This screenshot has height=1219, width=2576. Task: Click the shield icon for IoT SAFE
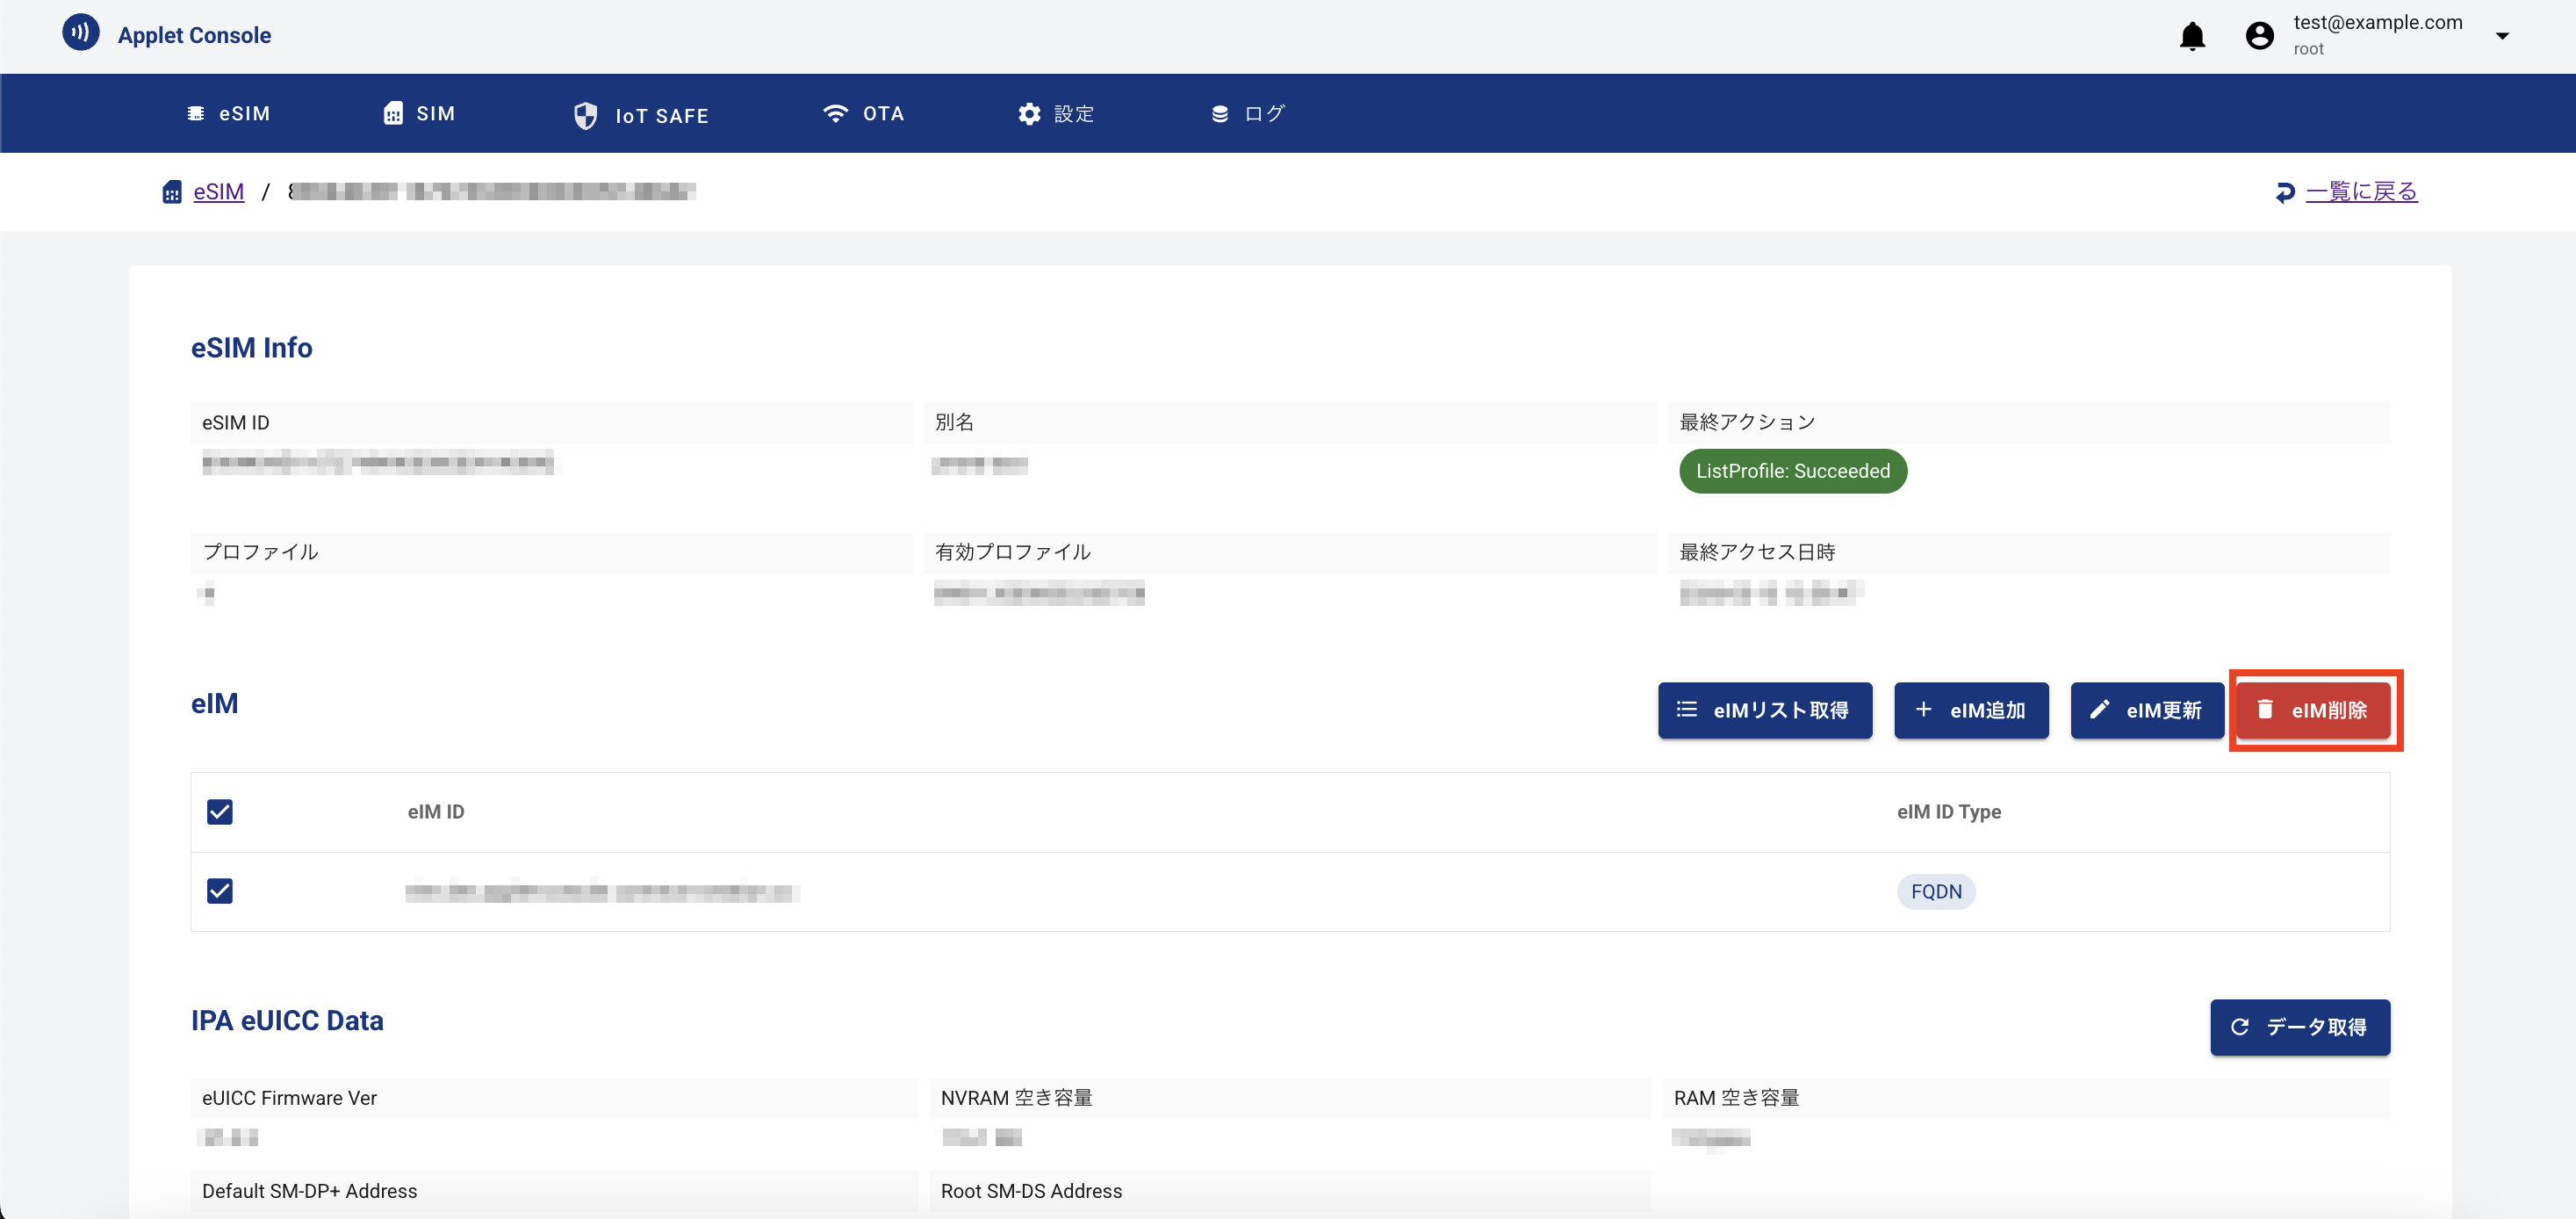pos(585,115)
